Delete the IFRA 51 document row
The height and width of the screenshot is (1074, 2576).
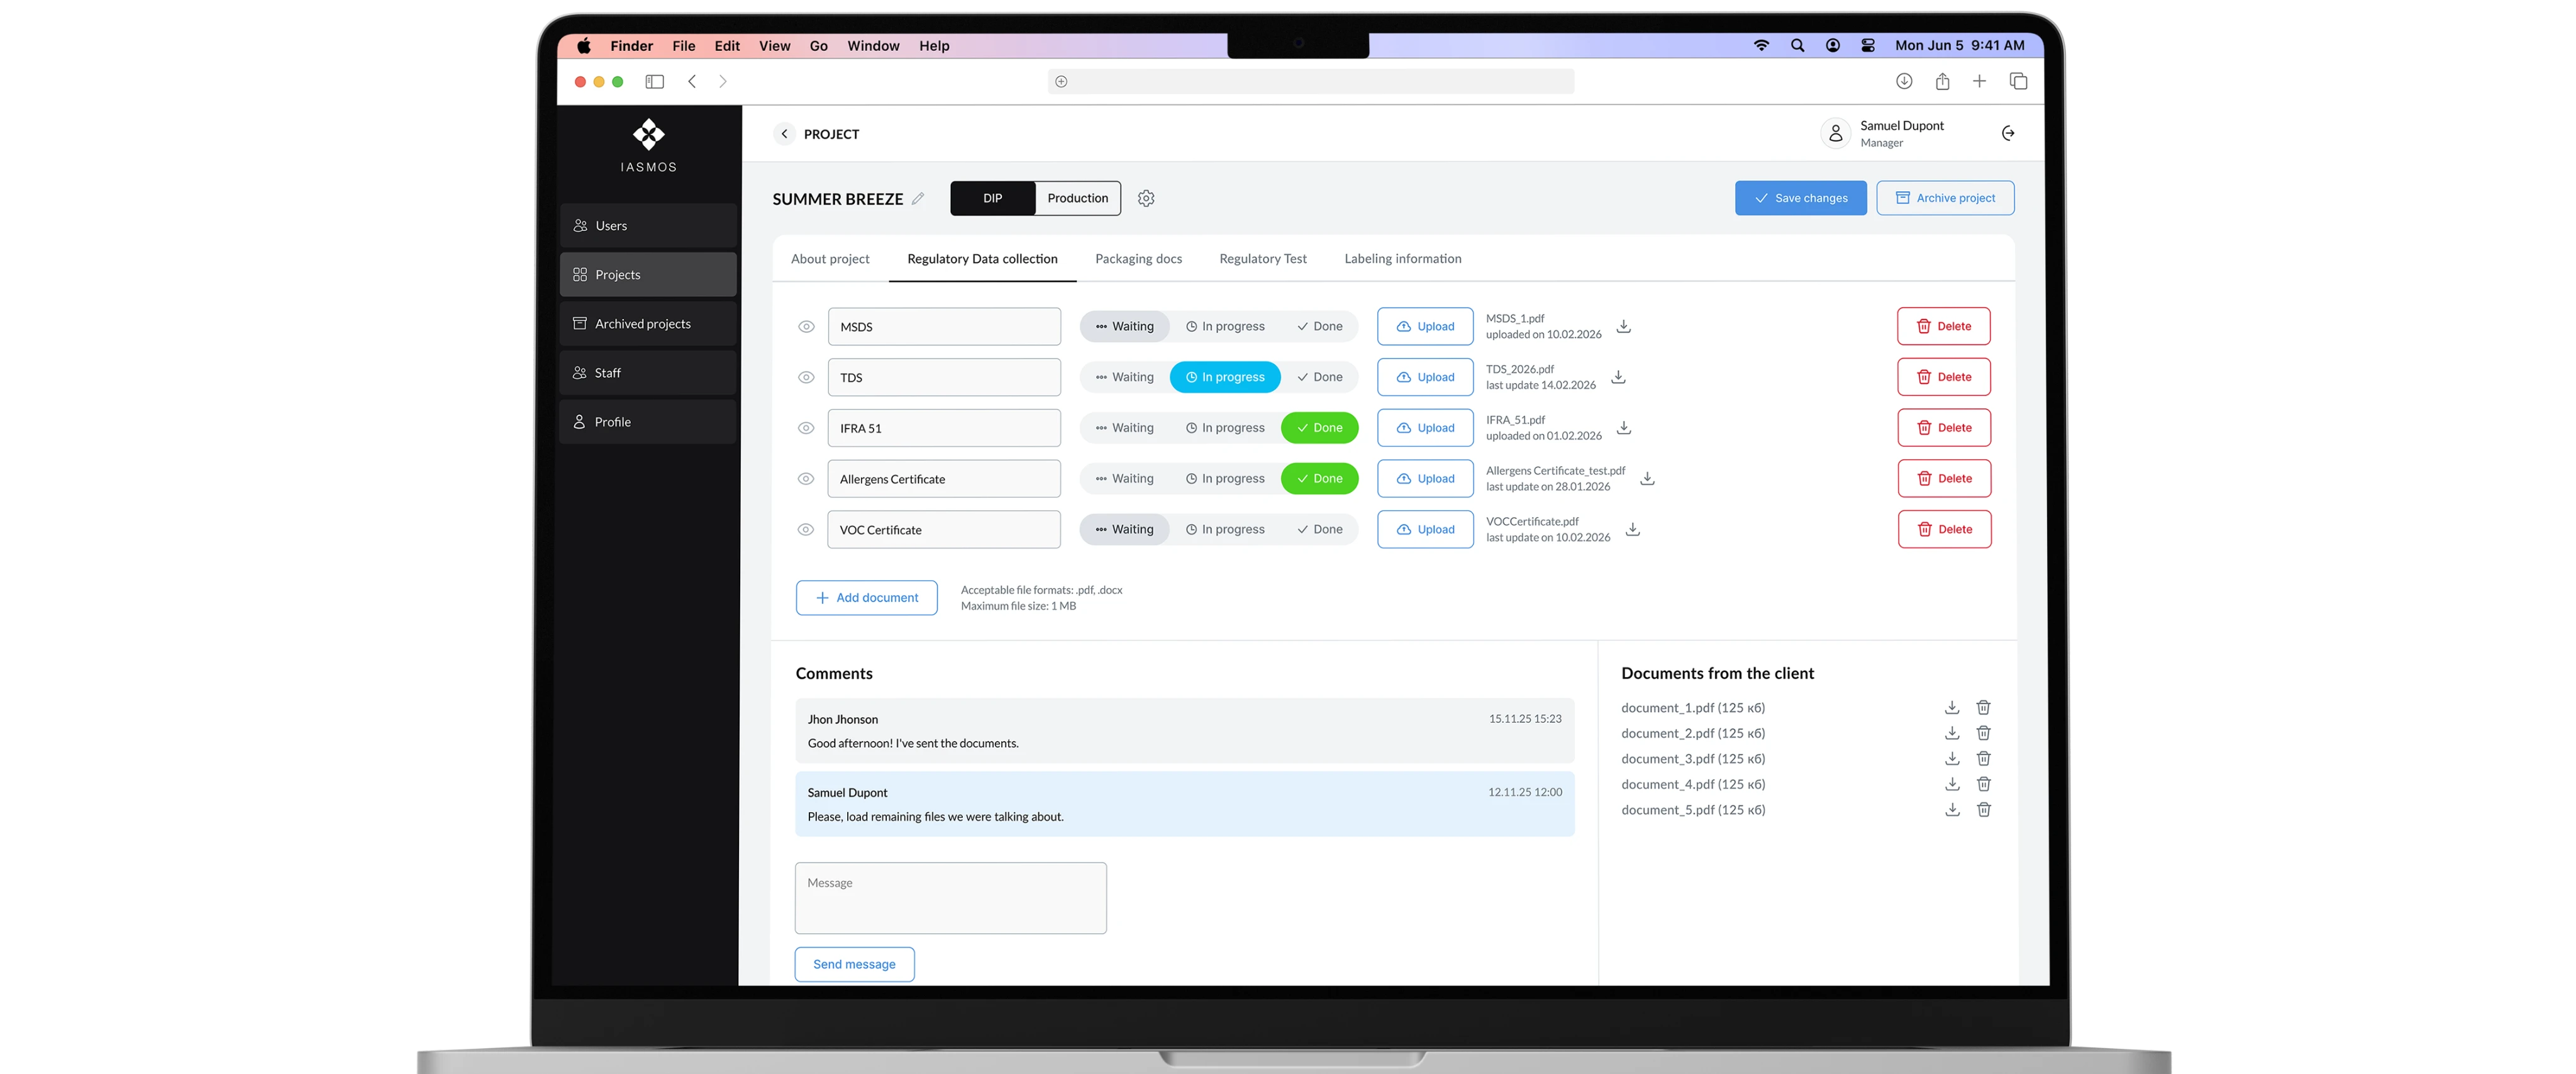[x=1943, y=428]
